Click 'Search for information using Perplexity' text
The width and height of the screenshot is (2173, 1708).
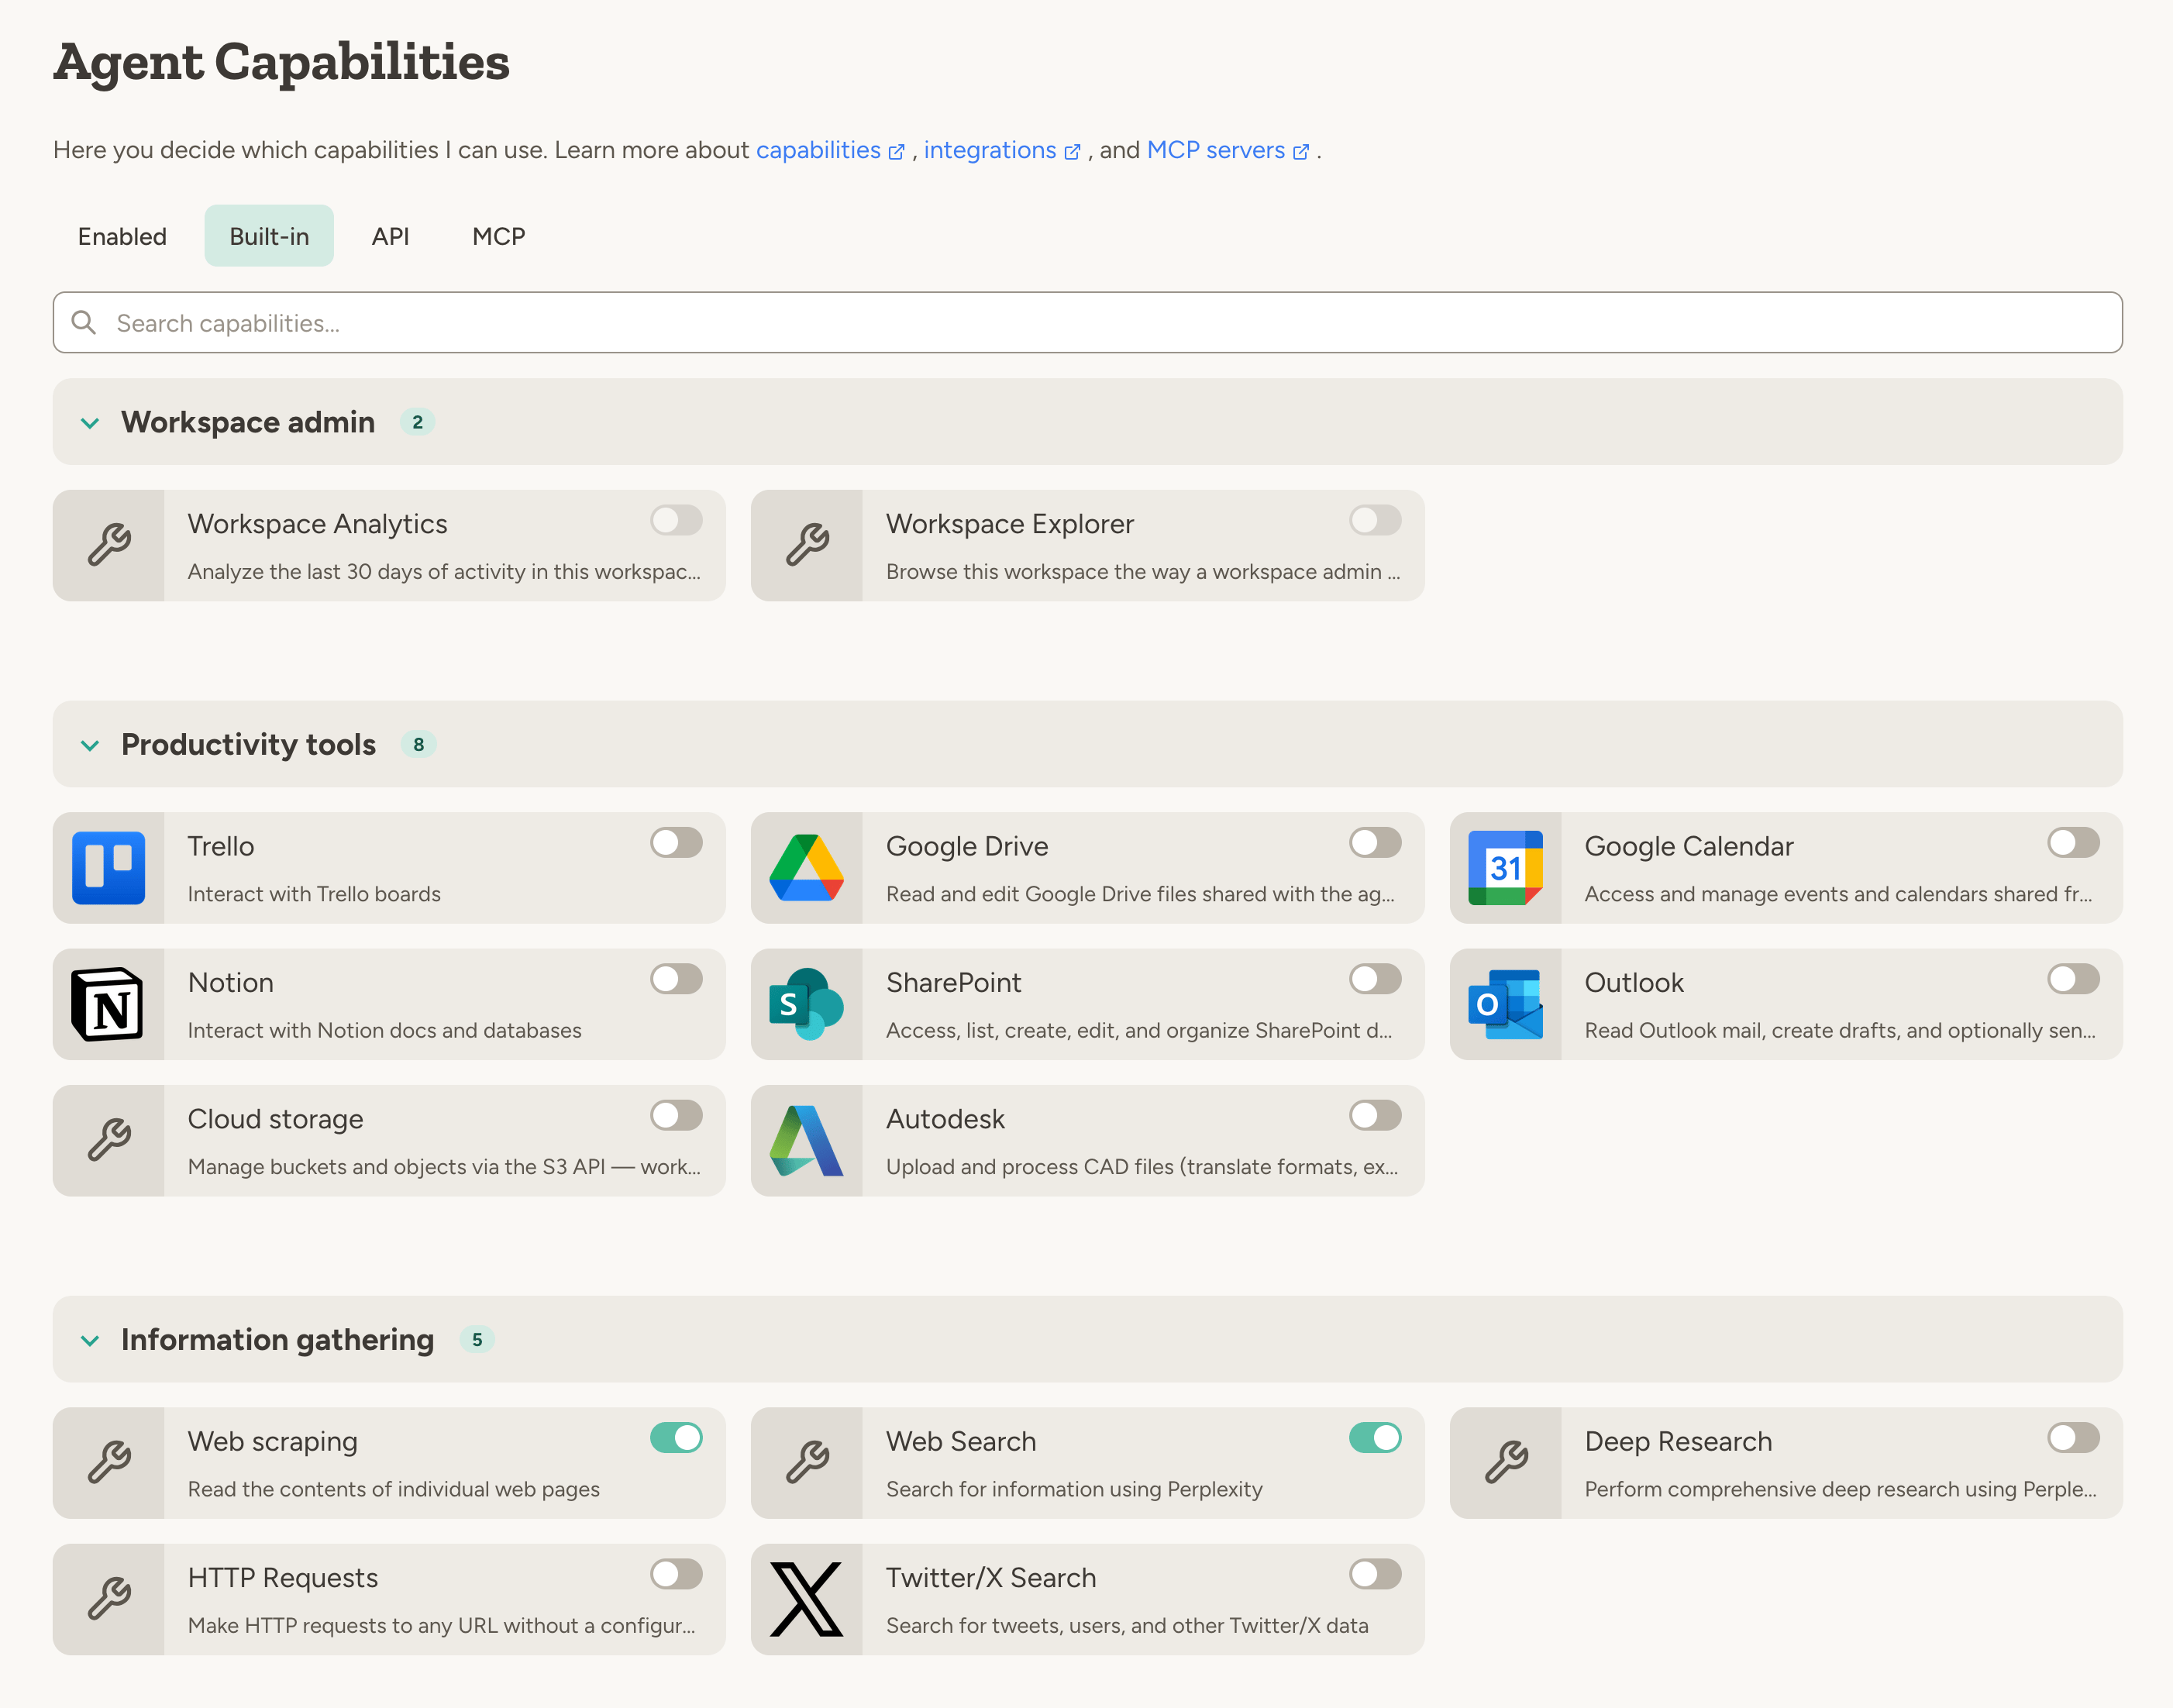pos(1074,1489)
